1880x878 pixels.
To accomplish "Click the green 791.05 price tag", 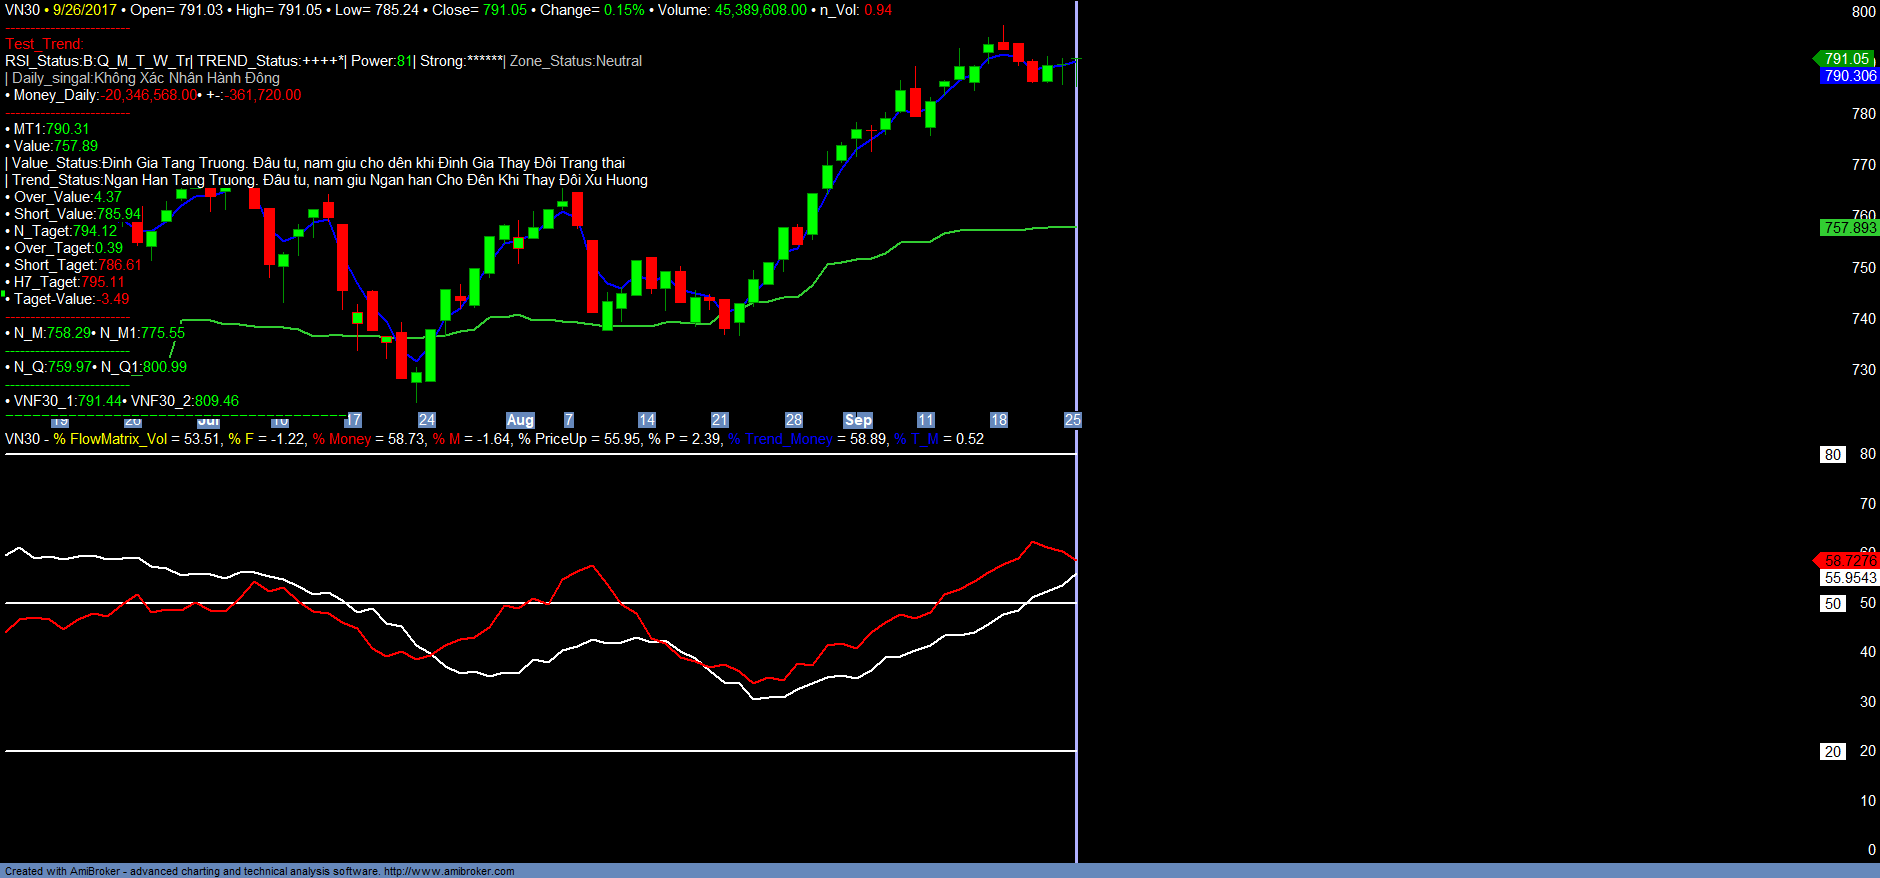I will click(x=1846, y=59).
